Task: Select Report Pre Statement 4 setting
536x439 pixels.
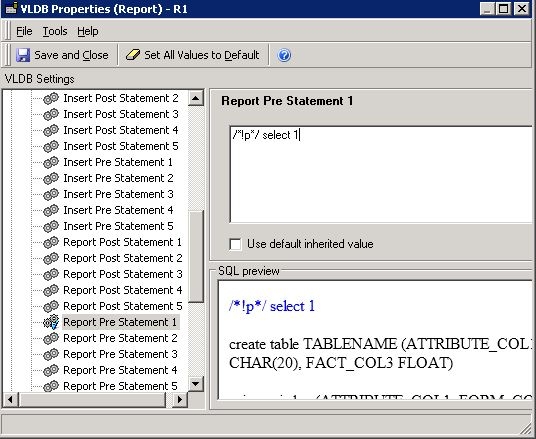Action: (x=120, y=370)
